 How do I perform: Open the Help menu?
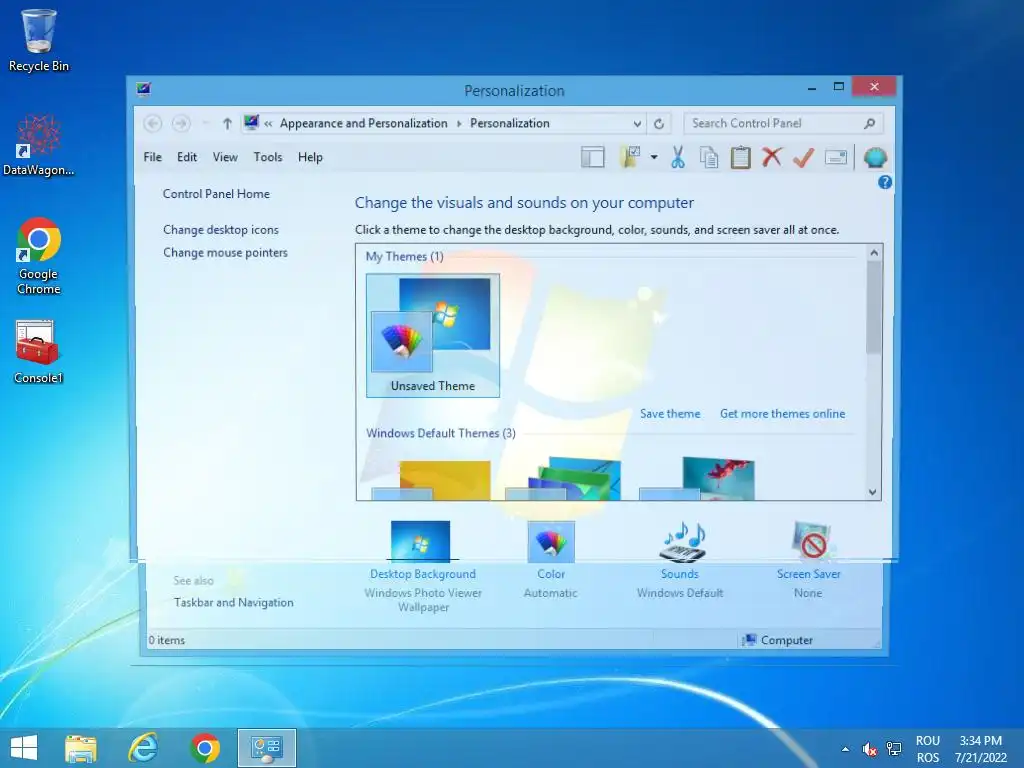pos(310,157)
